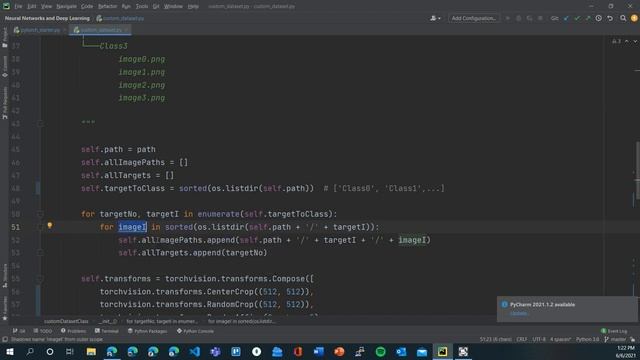Screen dimensions: 640x360
Task: Open the Problems tool window
Action: (73, 331)
